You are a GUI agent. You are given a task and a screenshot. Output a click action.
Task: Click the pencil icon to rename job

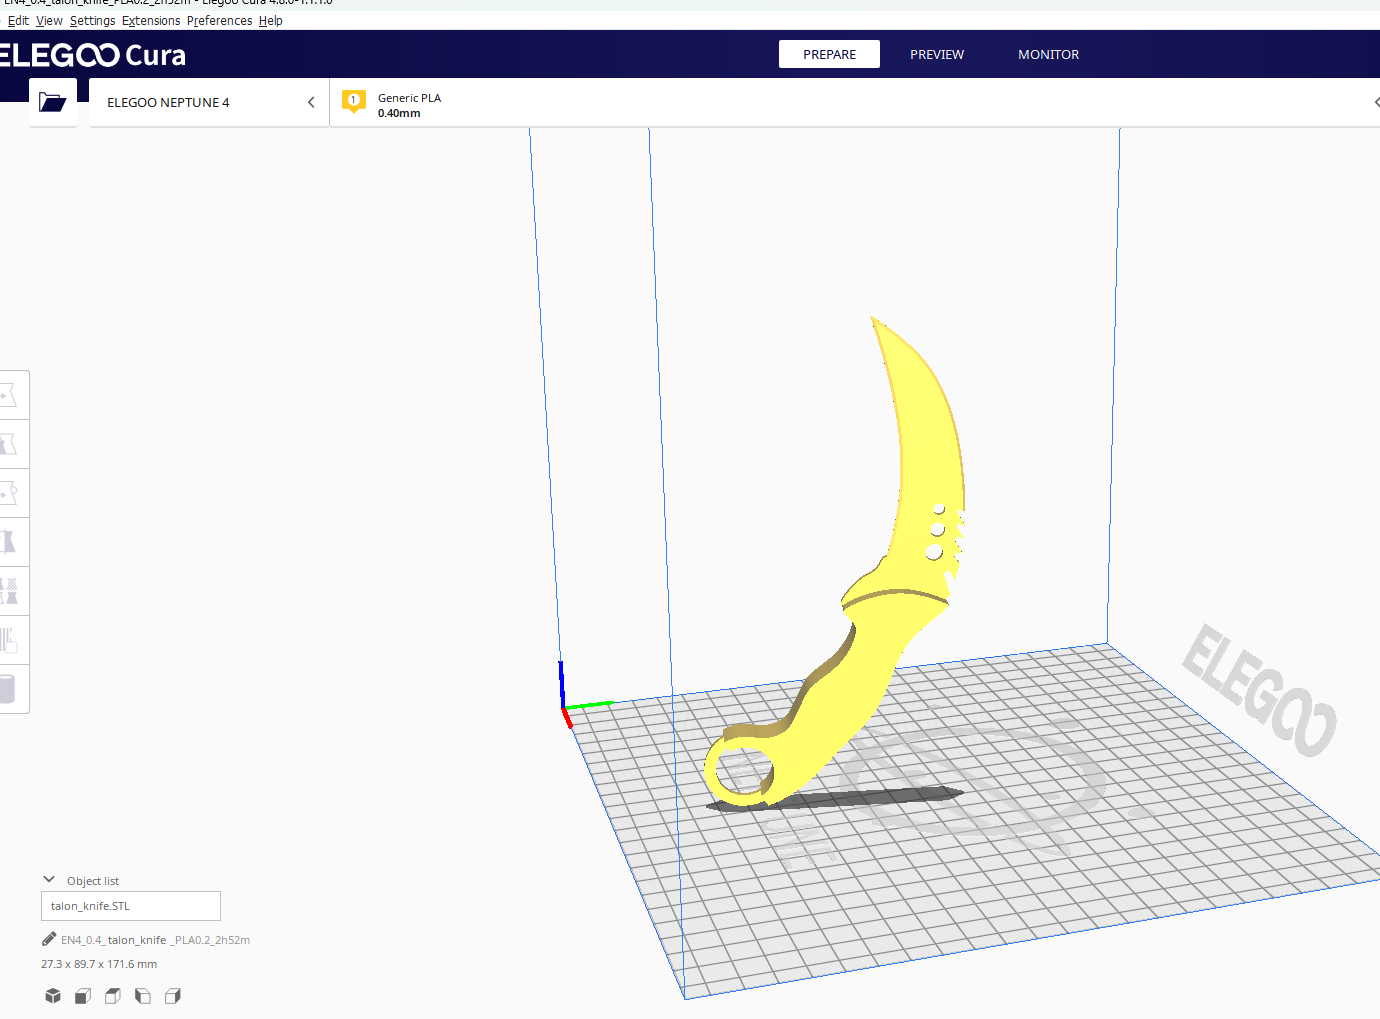[49, 939]
